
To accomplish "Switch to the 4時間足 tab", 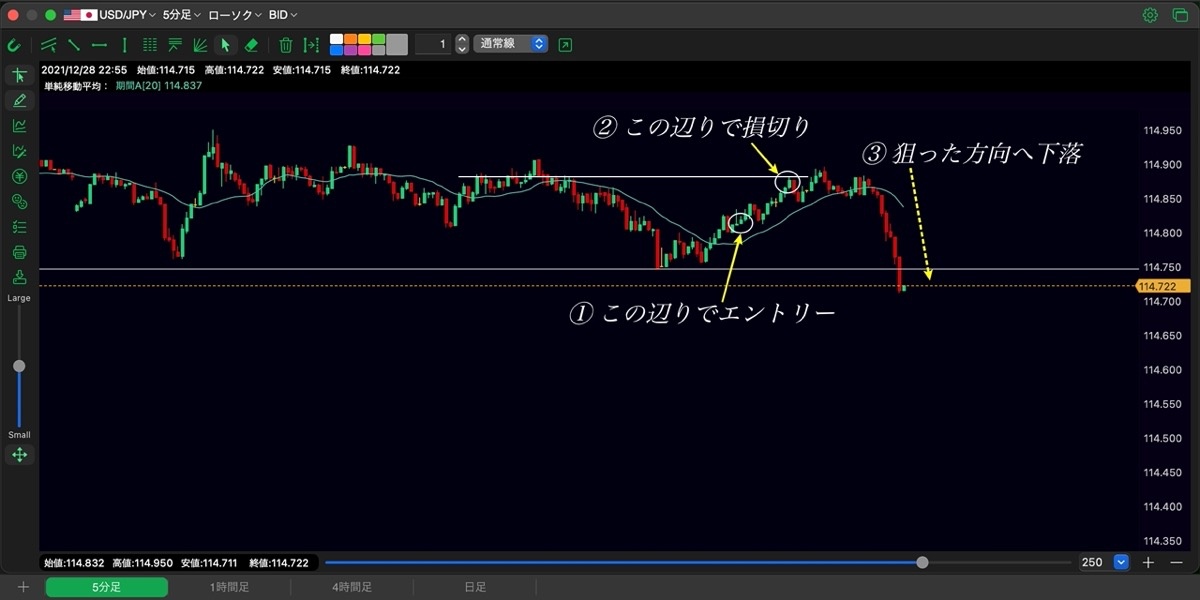I will pos(352,587).
